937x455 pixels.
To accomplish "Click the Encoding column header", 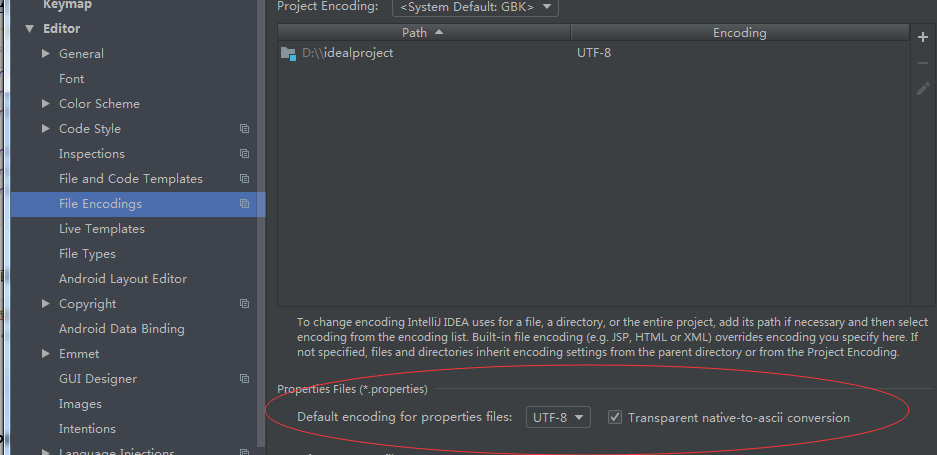I will point(739,33).
